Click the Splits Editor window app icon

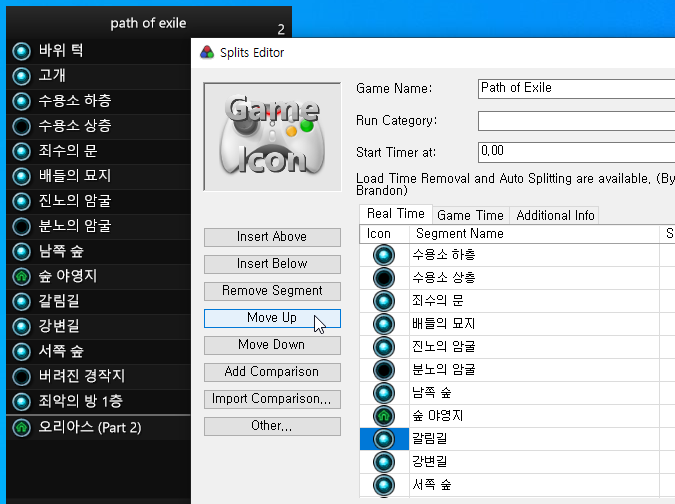pyautogui.click(x=207, y=53)
